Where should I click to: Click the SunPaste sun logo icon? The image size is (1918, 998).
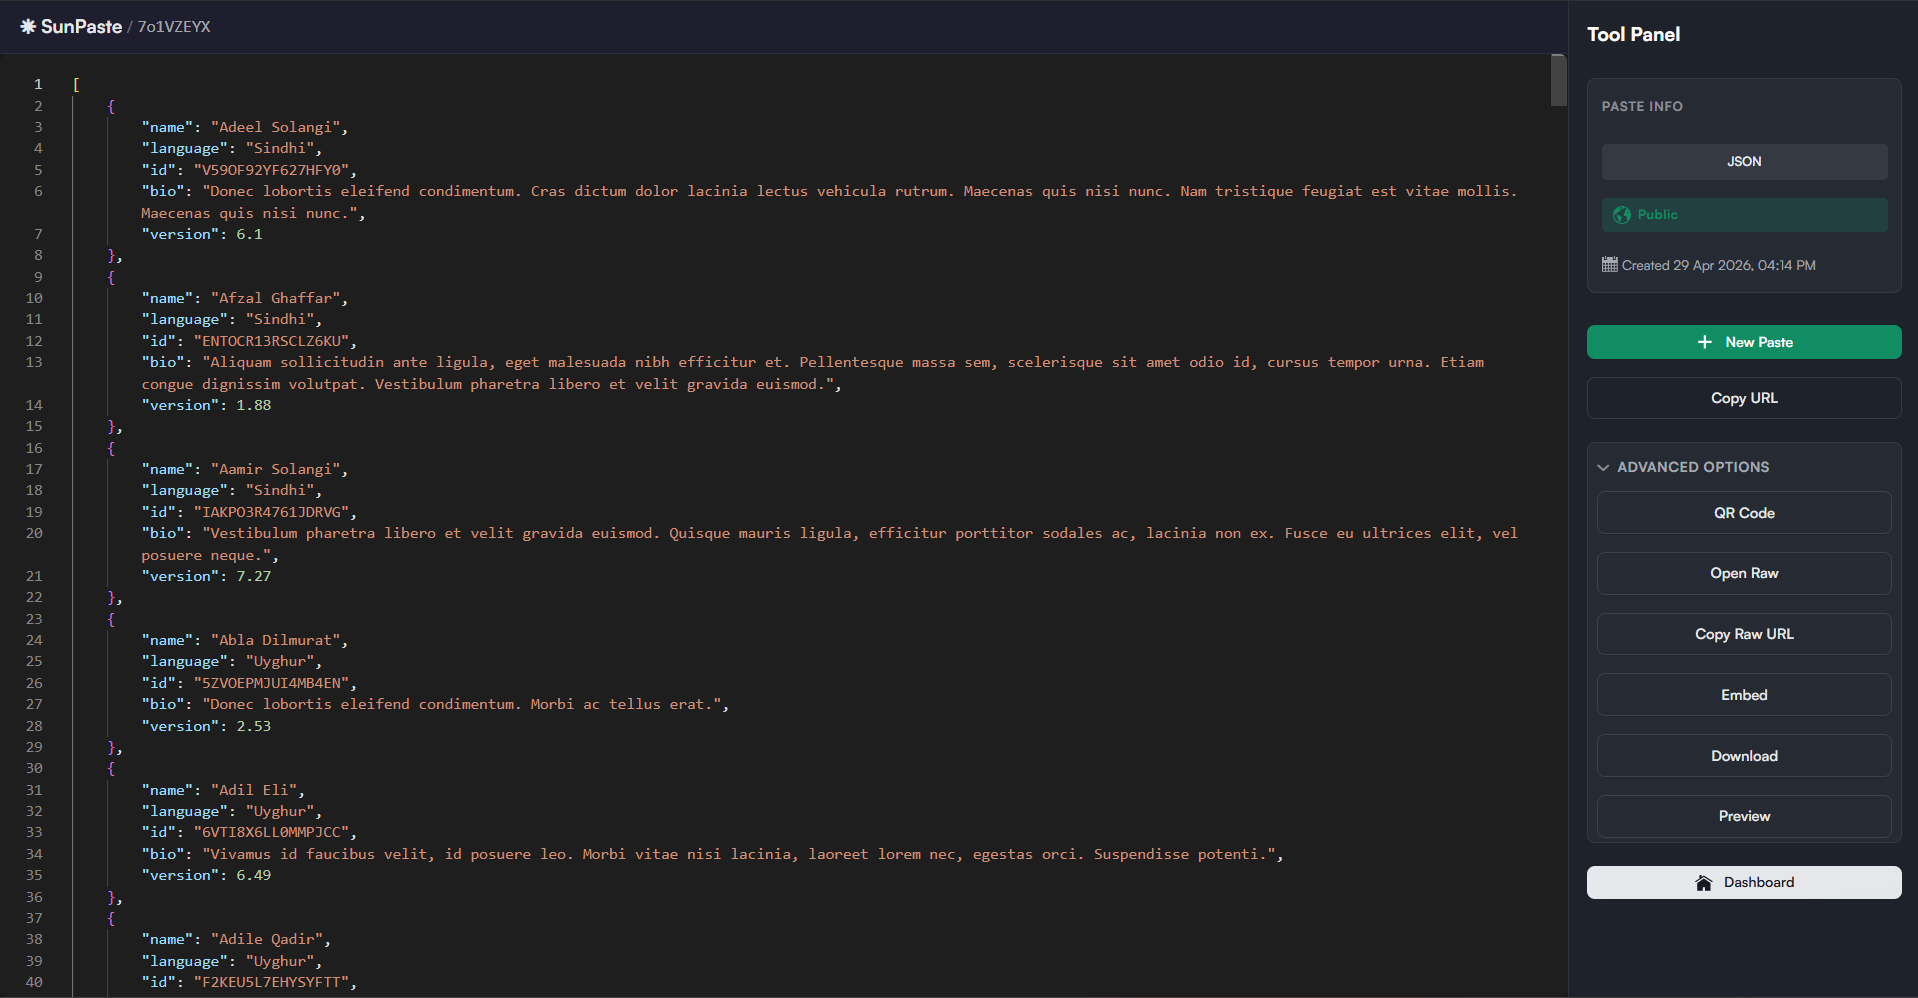tap(28, 27)
